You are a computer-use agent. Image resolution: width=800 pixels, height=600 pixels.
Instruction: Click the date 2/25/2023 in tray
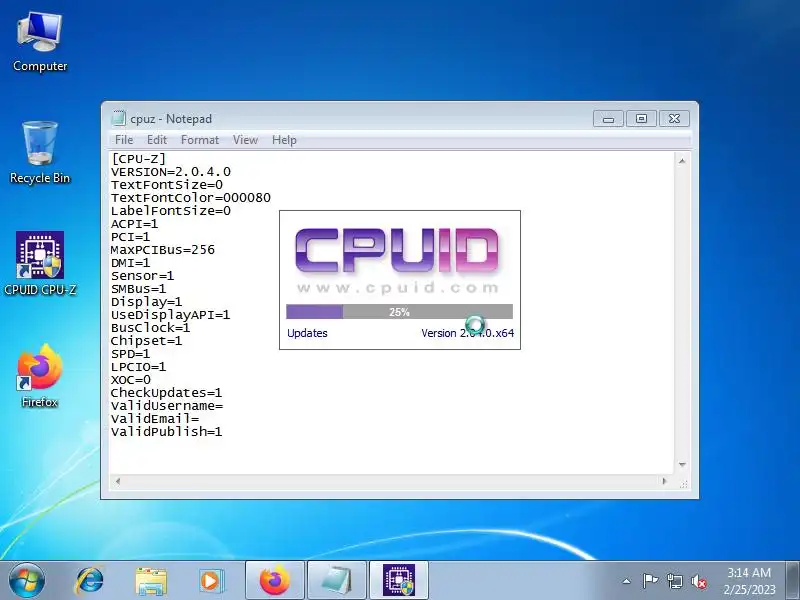pyautogui.click(x=749, y=590)
